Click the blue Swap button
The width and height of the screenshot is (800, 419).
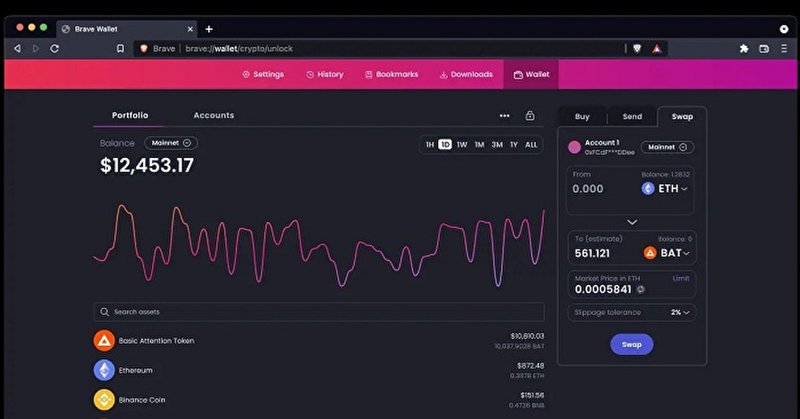(x=632, y=344)
